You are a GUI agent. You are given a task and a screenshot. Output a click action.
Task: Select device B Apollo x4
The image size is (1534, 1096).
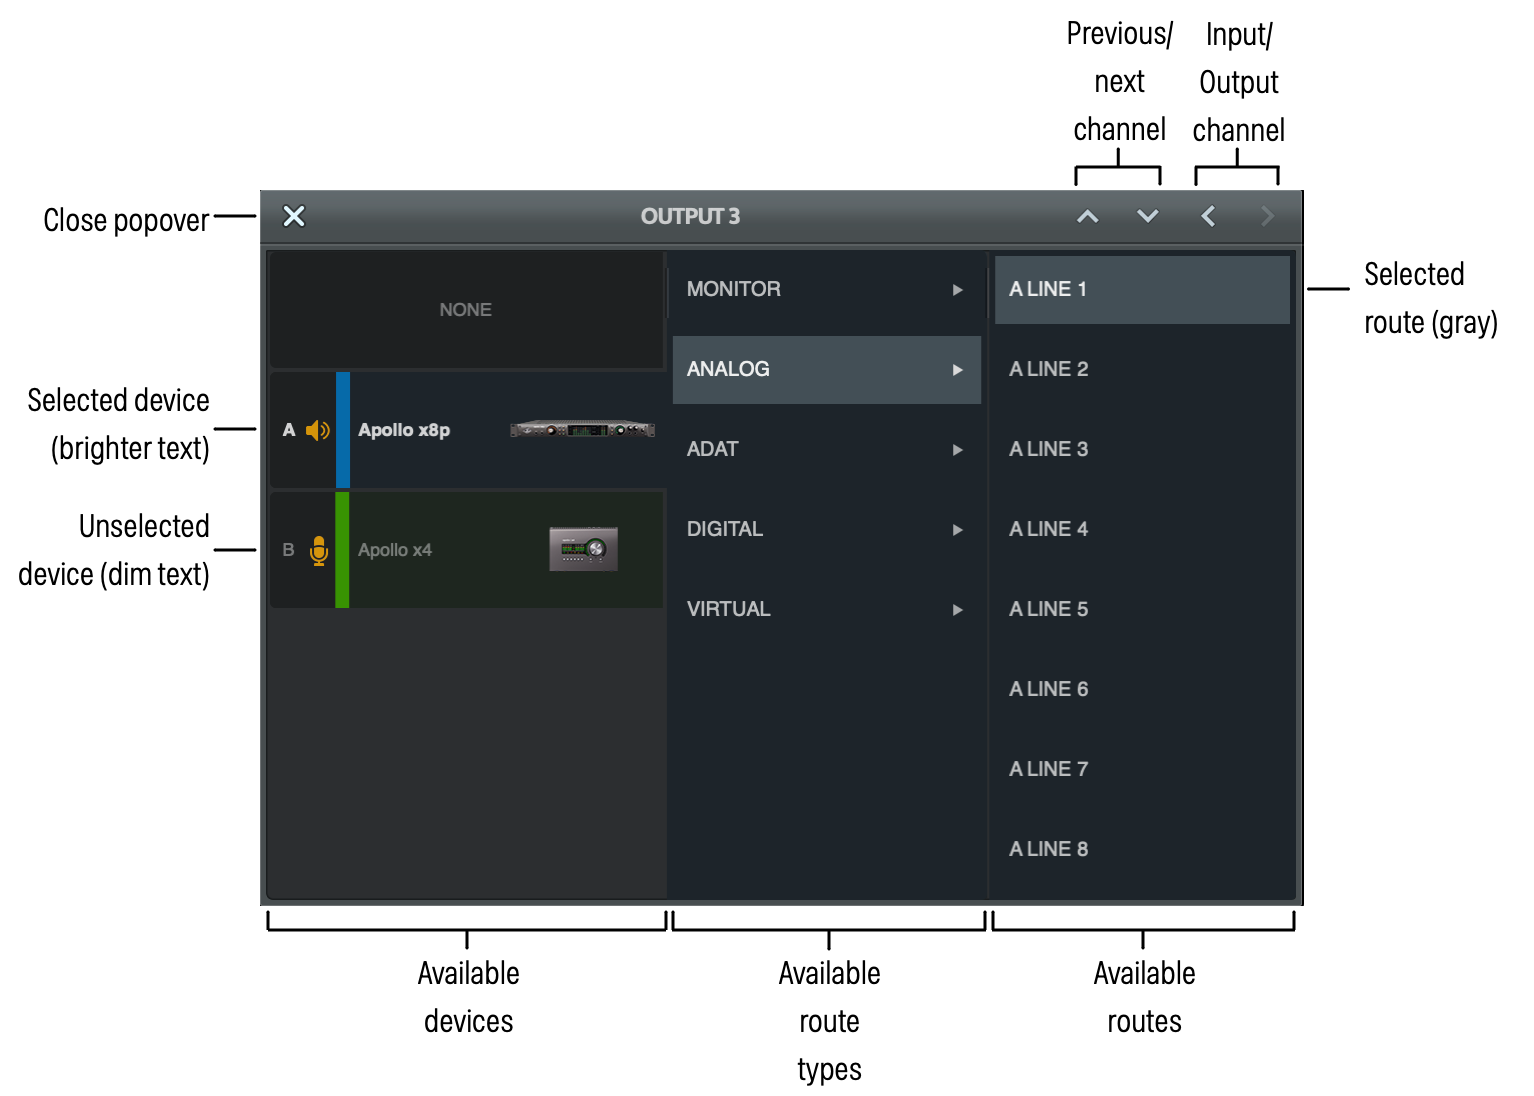click(450, 549)
